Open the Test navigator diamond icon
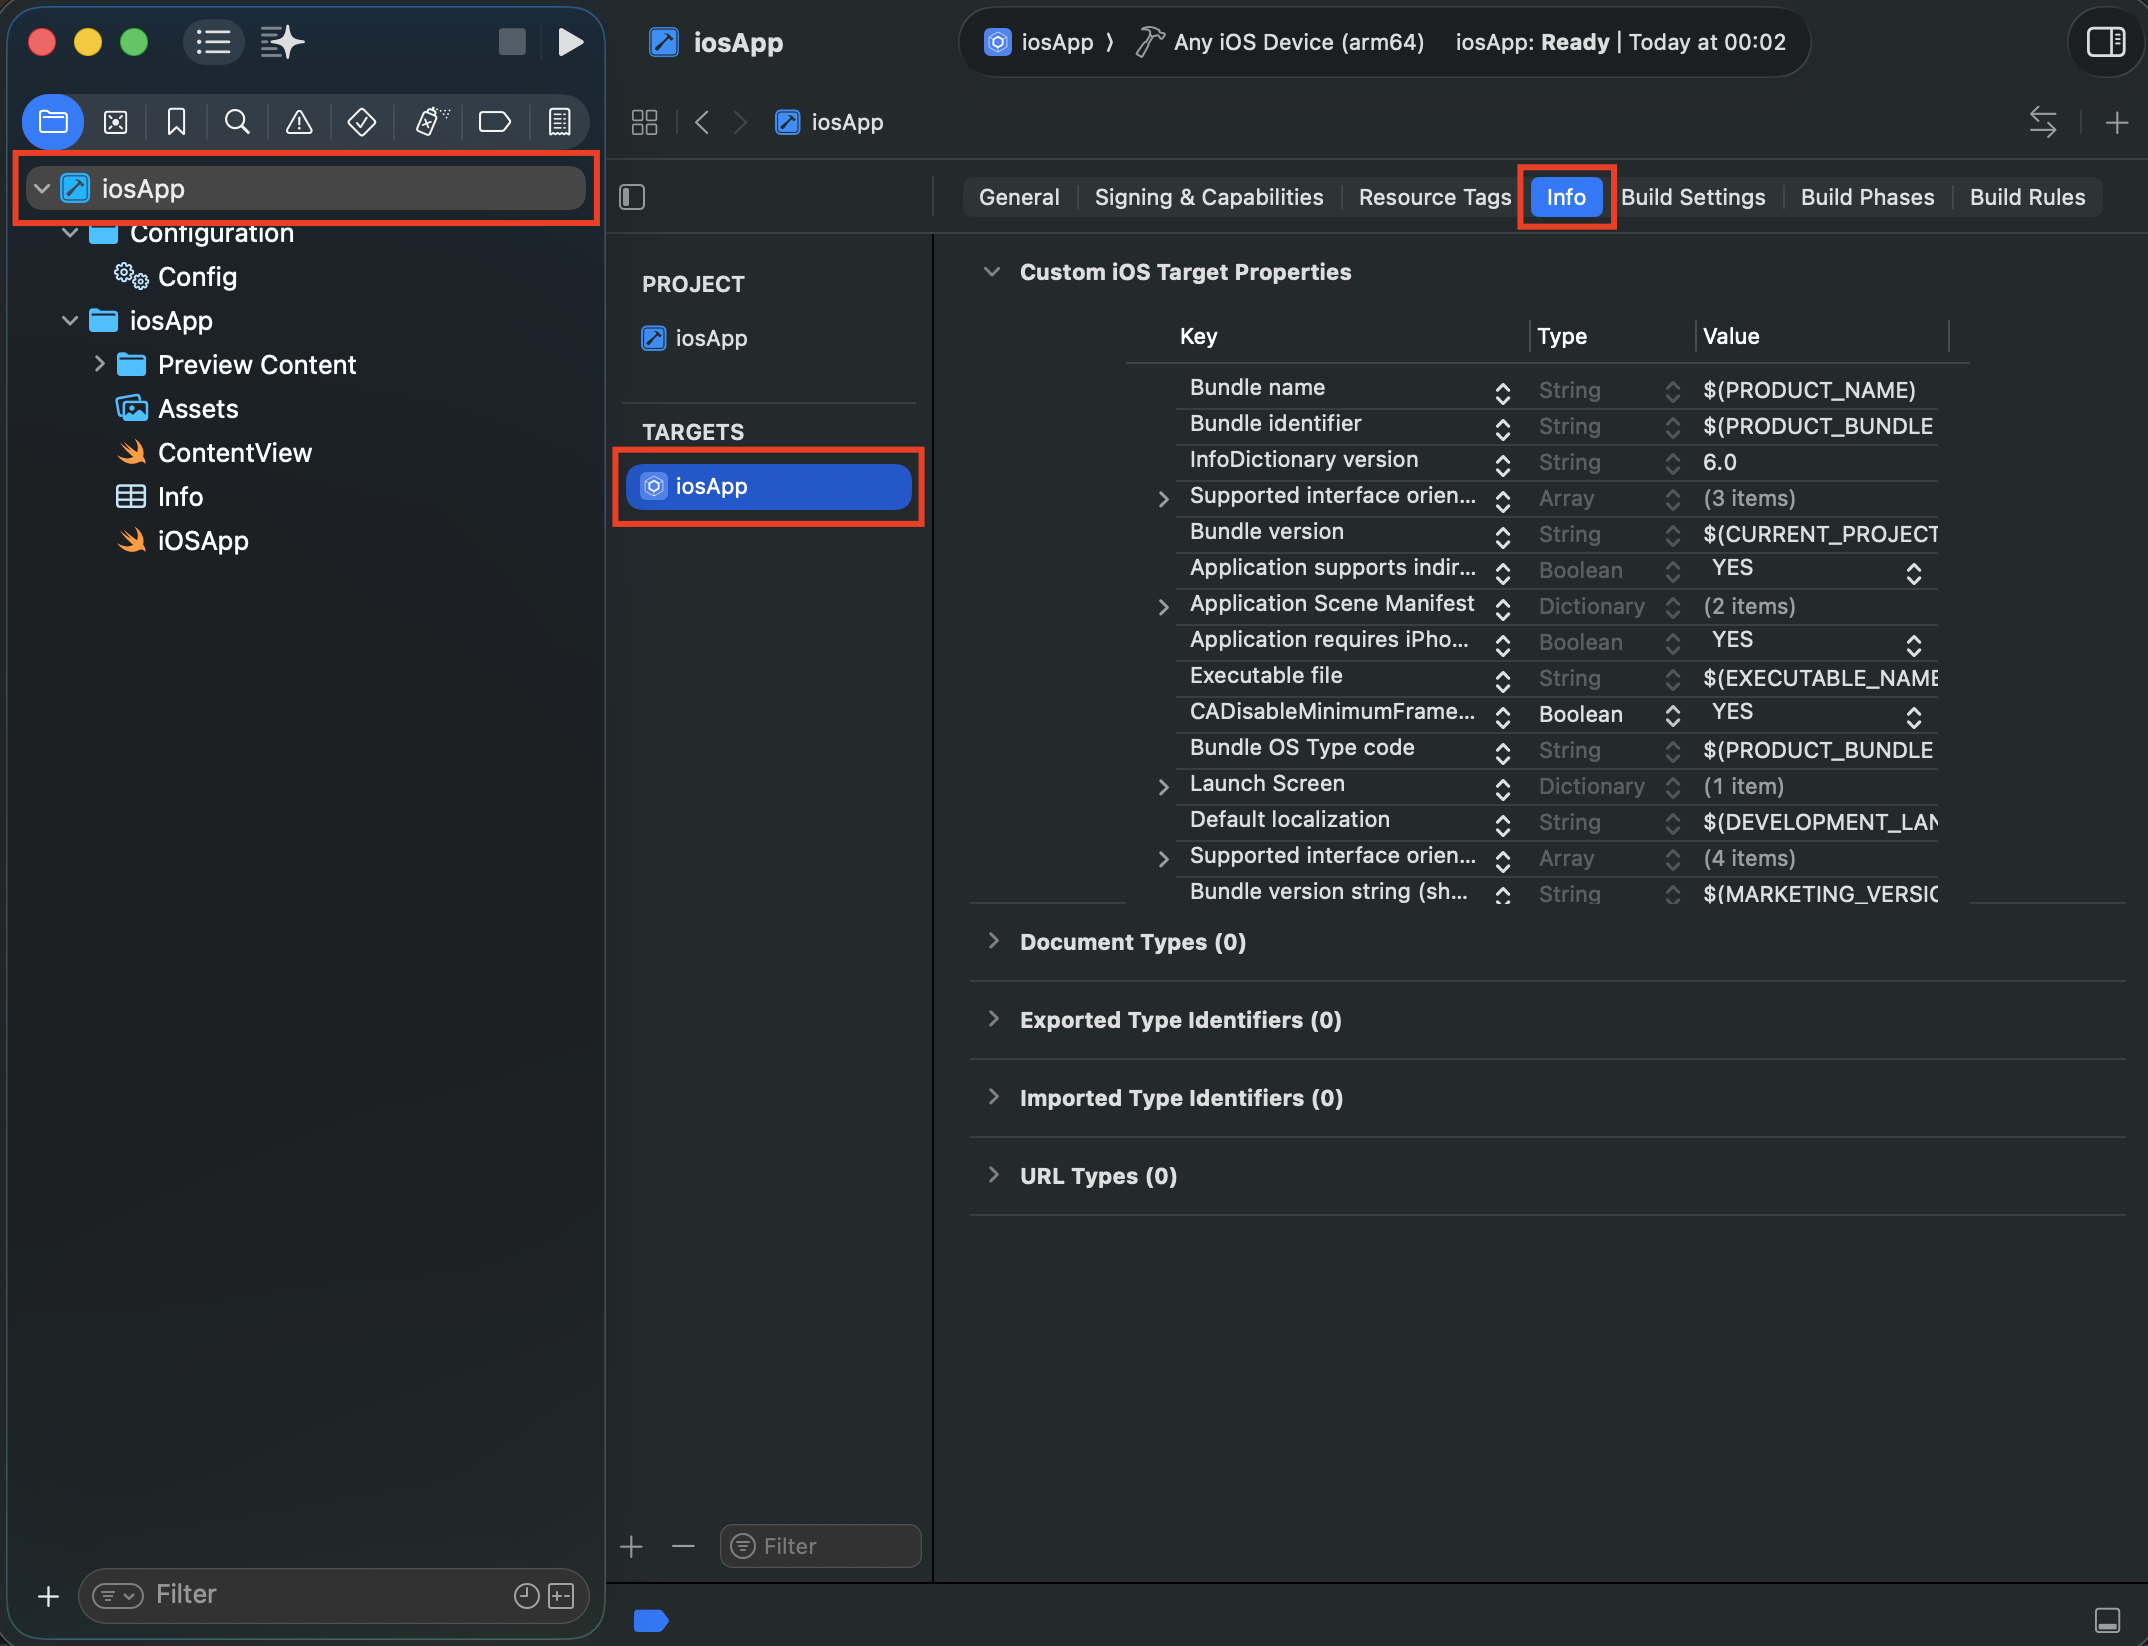Image resolution: width=2148 pixels, height=1646 pixels. (361, 122)
